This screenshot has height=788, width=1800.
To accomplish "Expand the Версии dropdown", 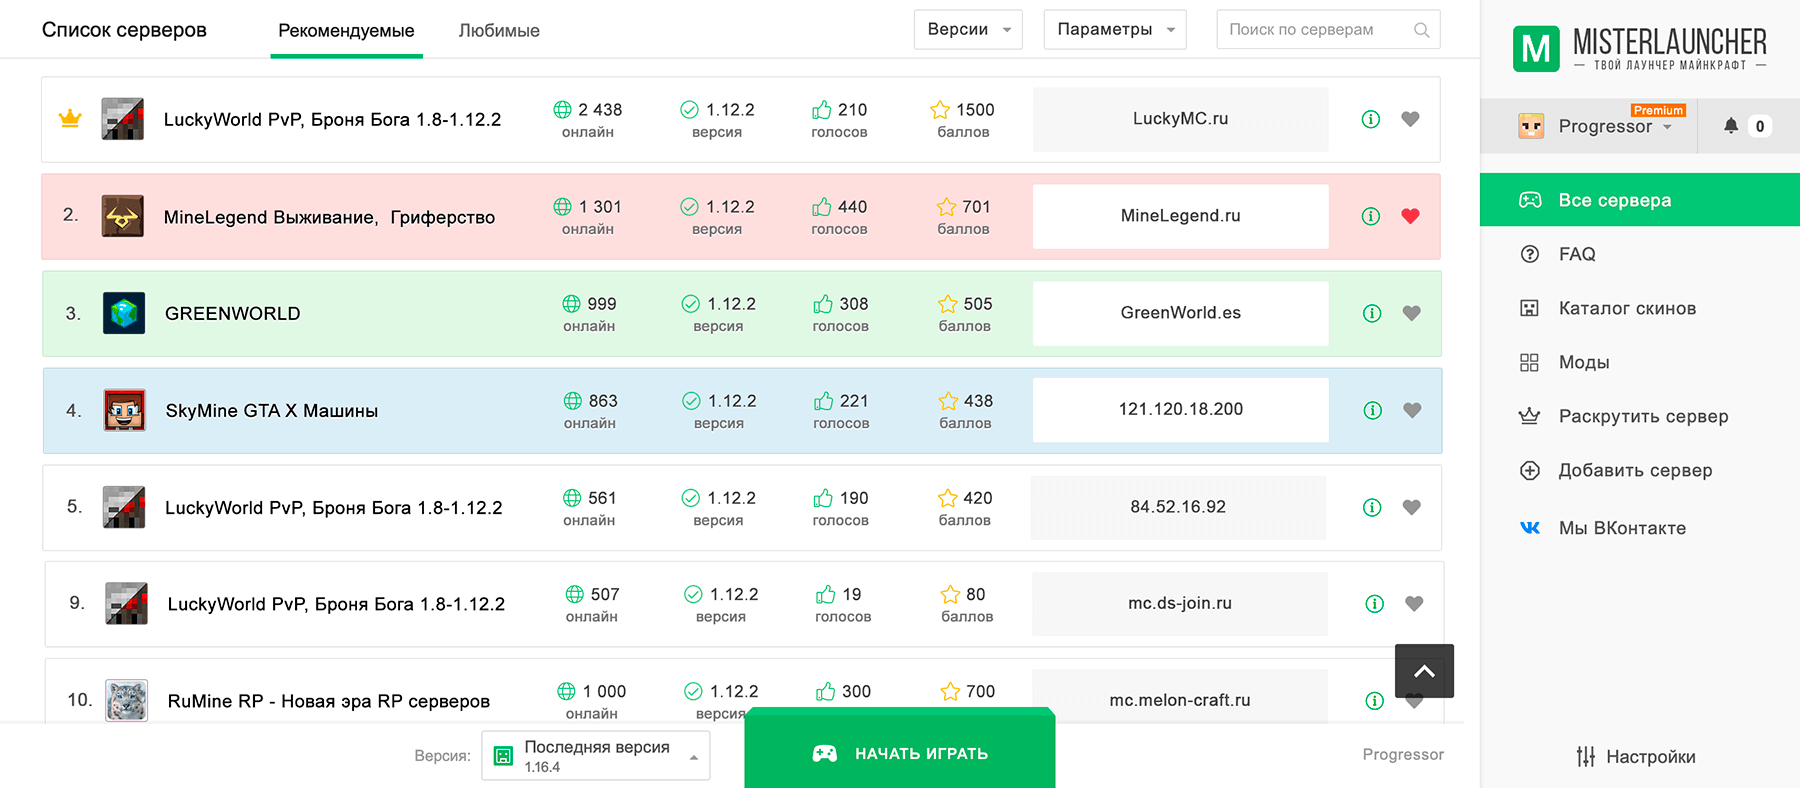I will [968, 30].
